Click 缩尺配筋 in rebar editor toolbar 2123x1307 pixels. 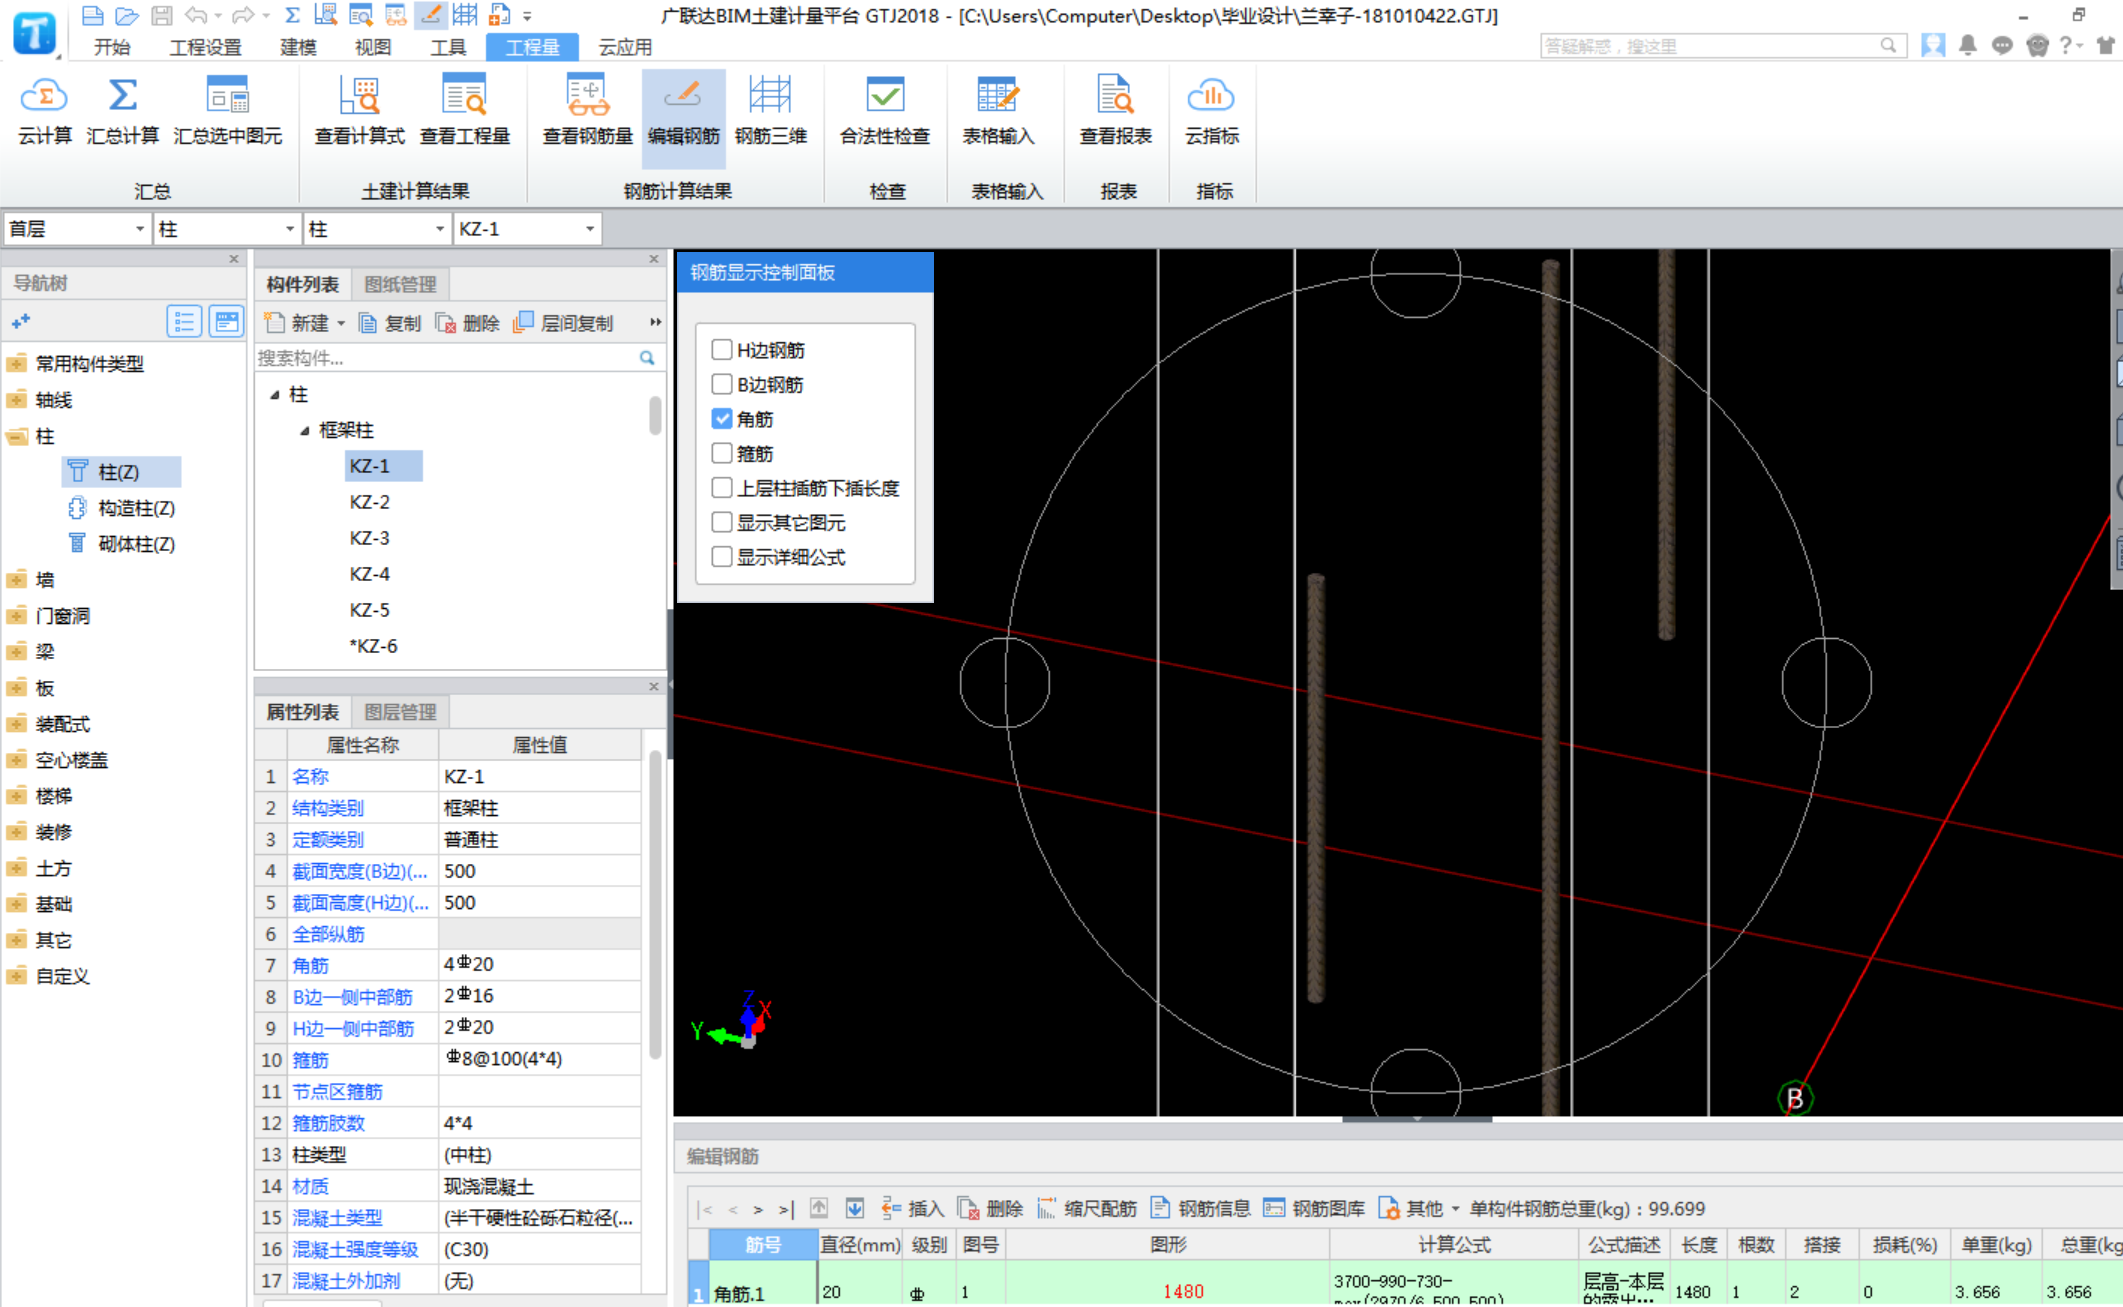point(1087,1208)
